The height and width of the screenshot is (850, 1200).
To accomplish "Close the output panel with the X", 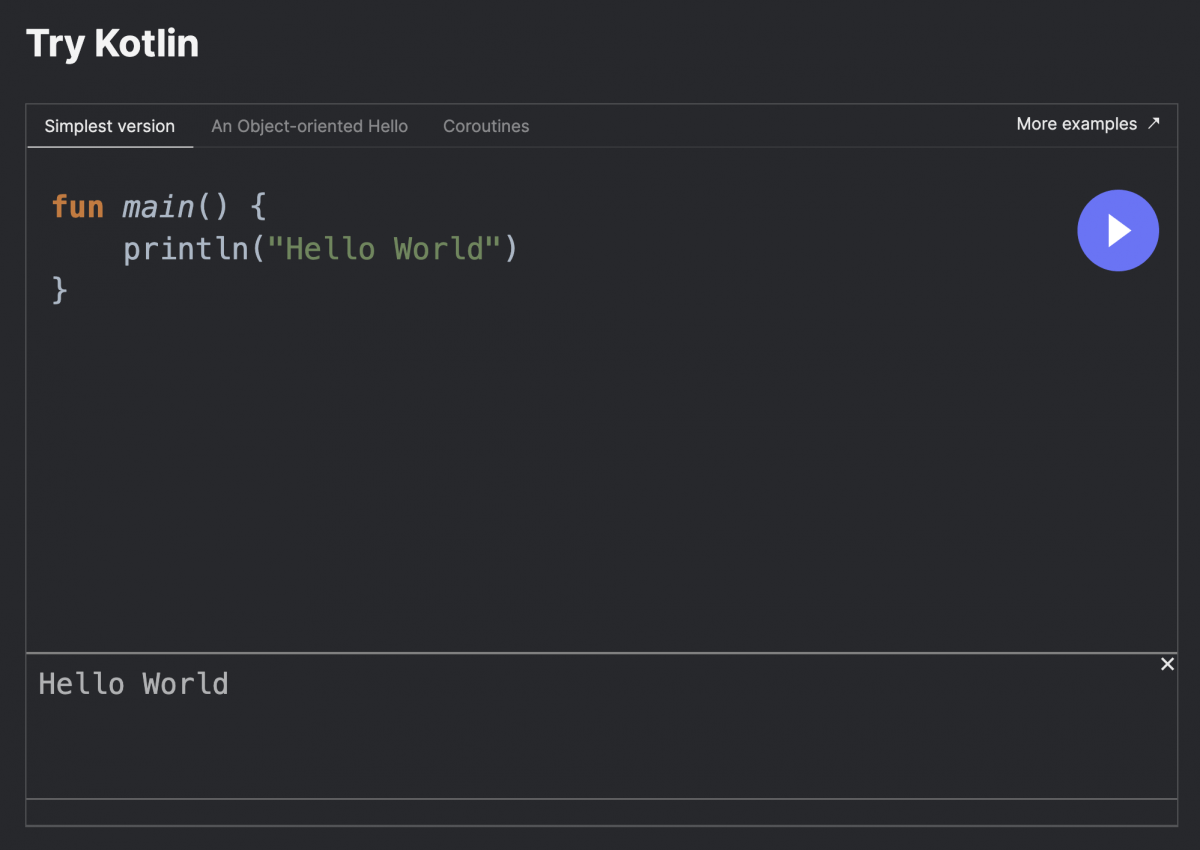I will point(1167,664).
